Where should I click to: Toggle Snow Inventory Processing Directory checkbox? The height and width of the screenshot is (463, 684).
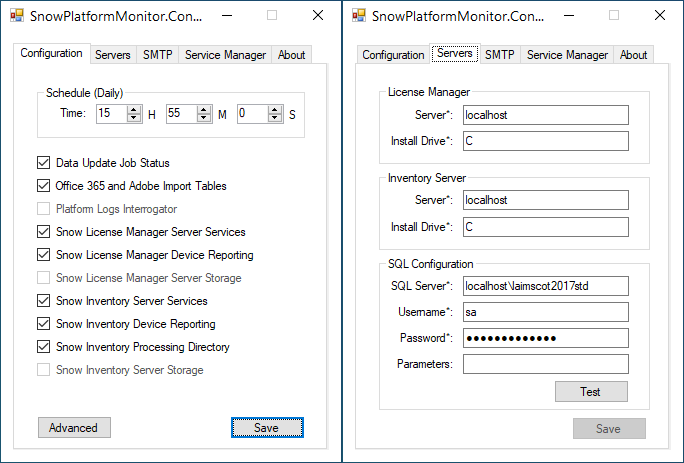click(x=44, y=347)
